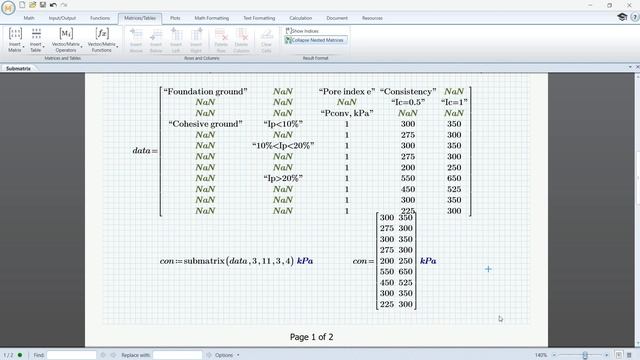
Task: Expand Insert Table dropdown arrow
Action: point(43,47)
